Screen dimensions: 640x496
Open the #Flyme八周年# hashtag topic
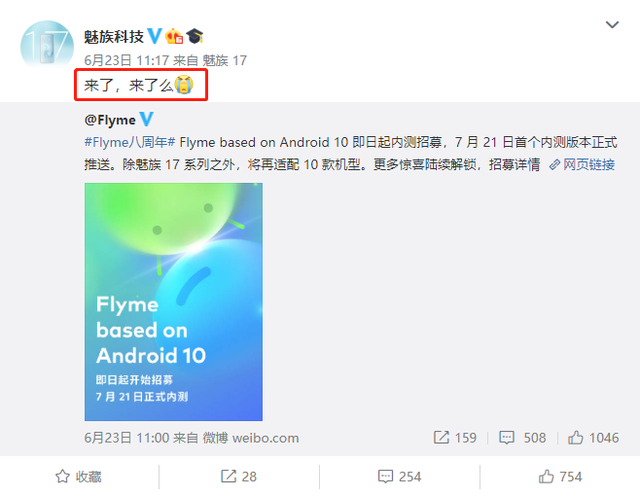pos(130,142)
